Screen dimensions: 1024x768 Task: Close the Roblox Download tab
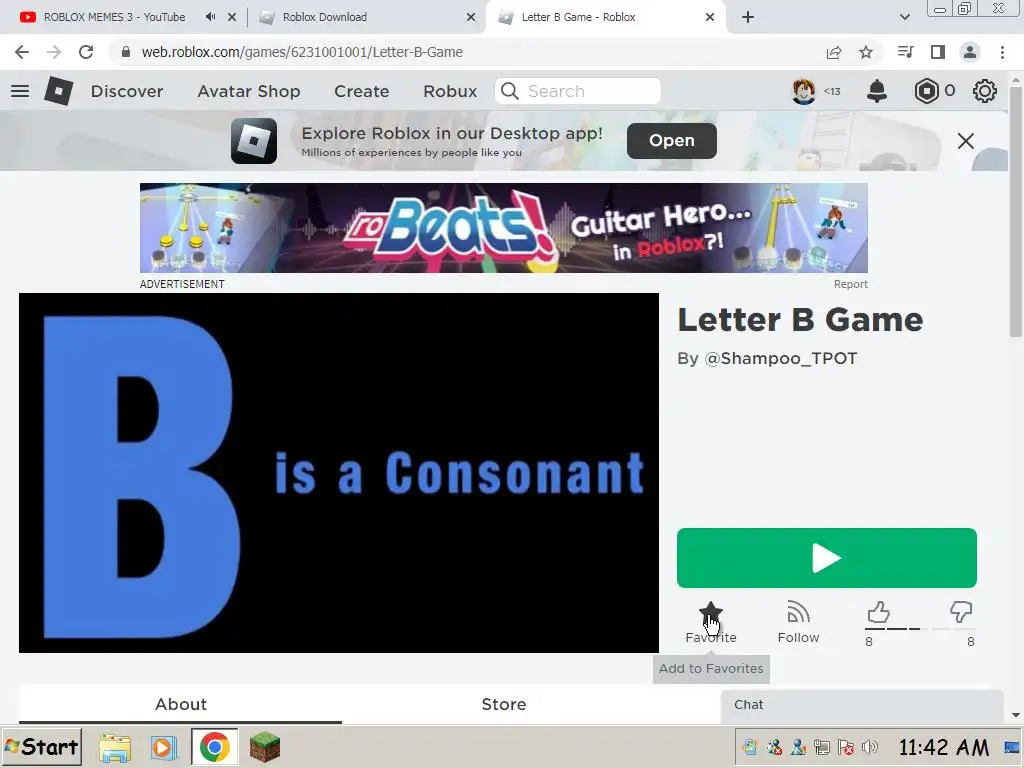471,17
